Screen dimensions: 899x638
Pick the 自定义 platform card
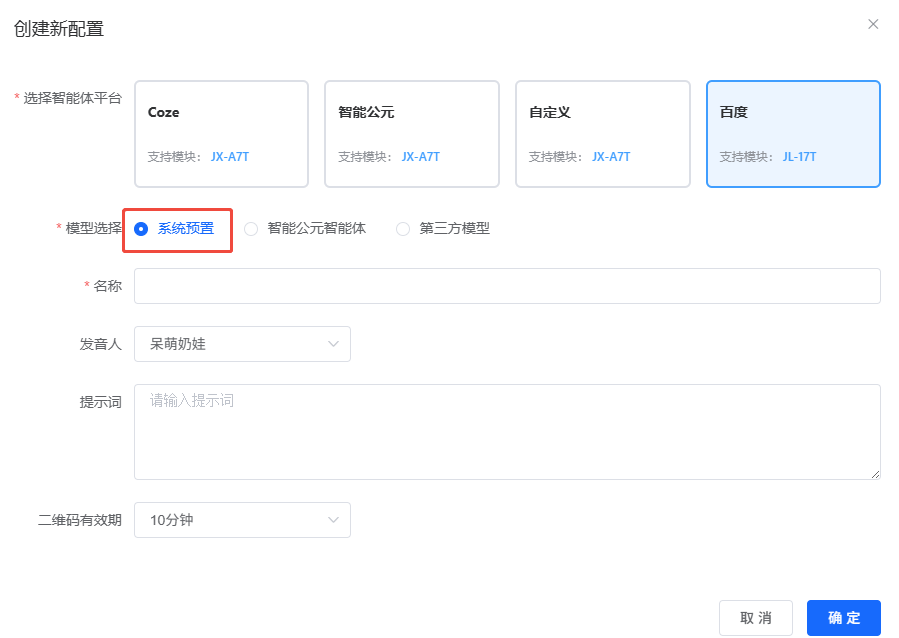pos(603,134)
